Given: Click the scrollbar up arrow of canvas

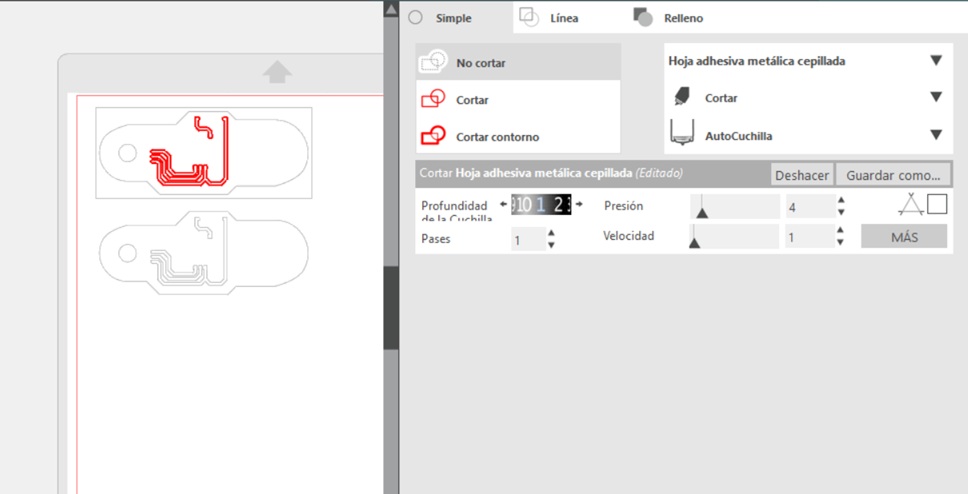Looking at the screenshot, I should [391, 9].
